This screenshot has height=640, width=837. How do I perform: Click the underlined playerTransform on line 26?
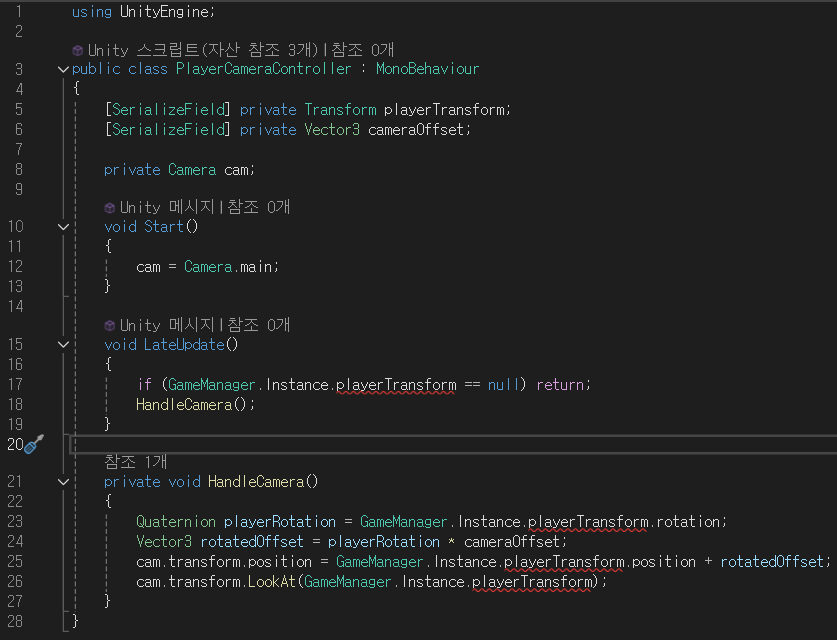tap(532, 581)
